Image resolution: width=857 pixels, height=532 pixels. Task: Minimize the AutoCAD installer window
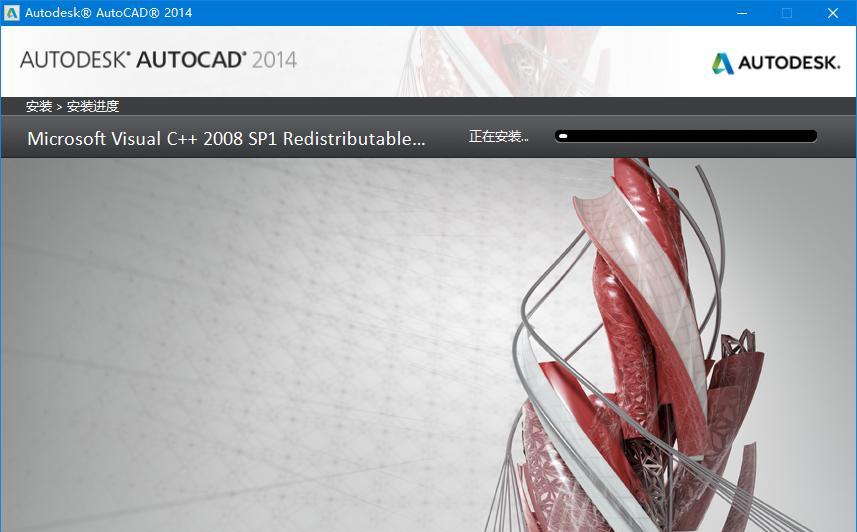(x=742, y=13)
